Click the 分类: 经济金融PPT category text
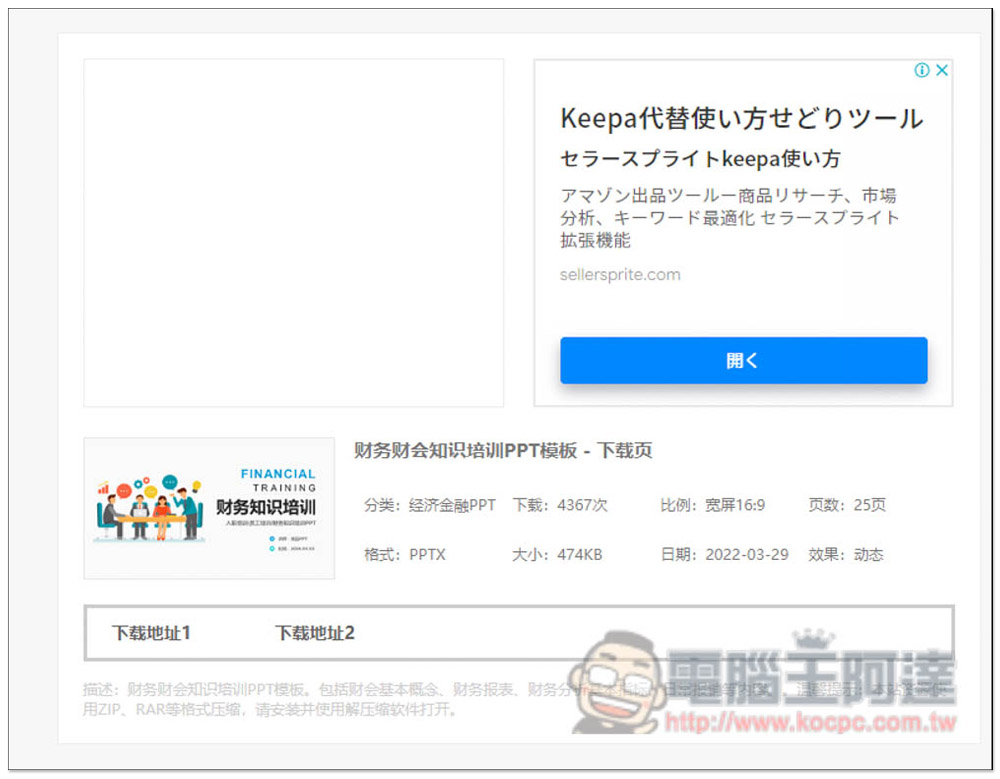Screen dimensions: 1000x779 click(x=430, y=505)
